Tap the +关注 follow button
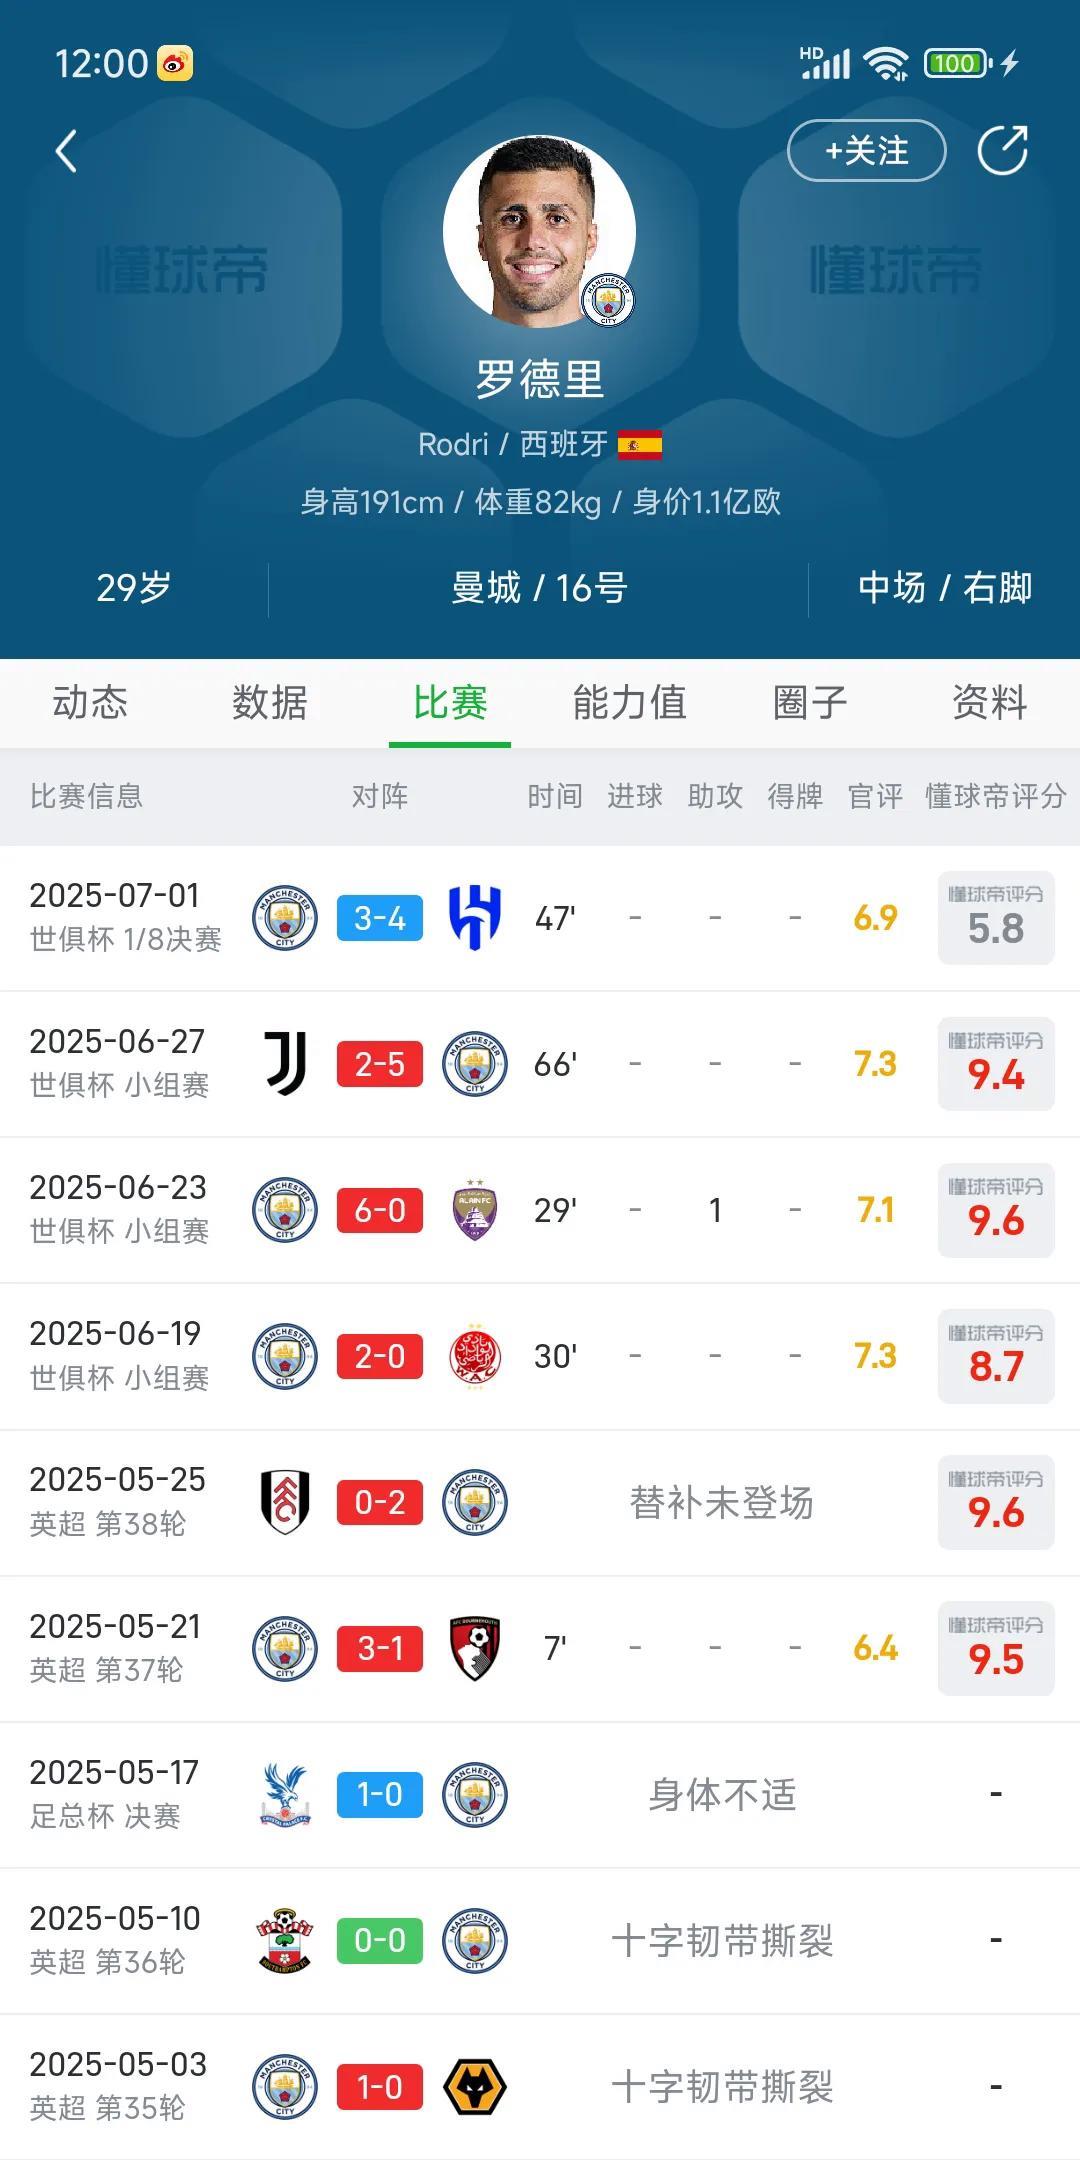The width and height of the screenshot is (1080, 2160). 866,151
